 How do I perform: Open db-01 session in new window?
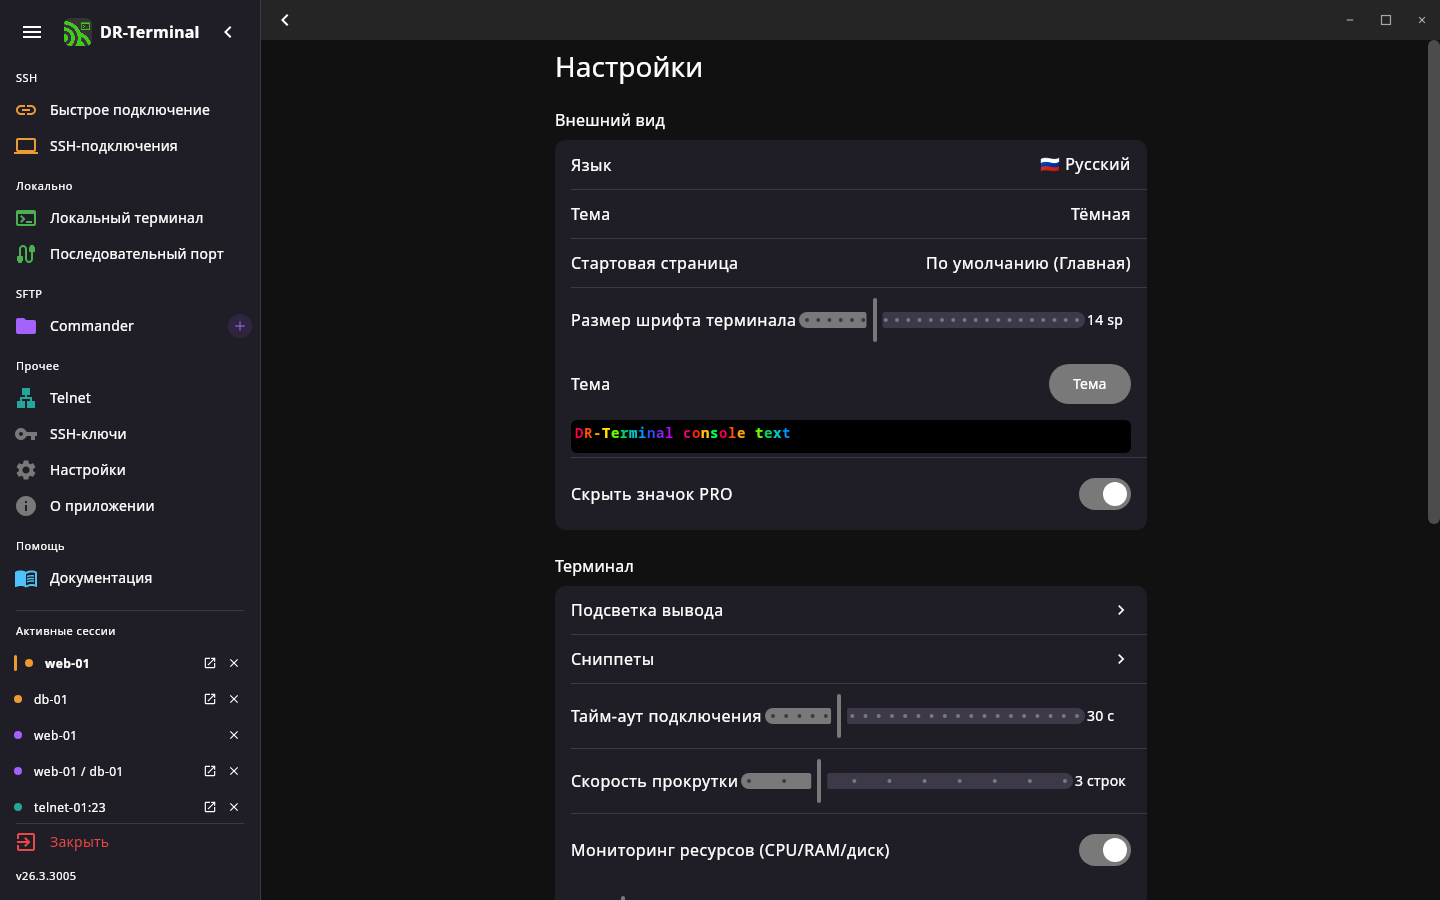tap(210, 699)
